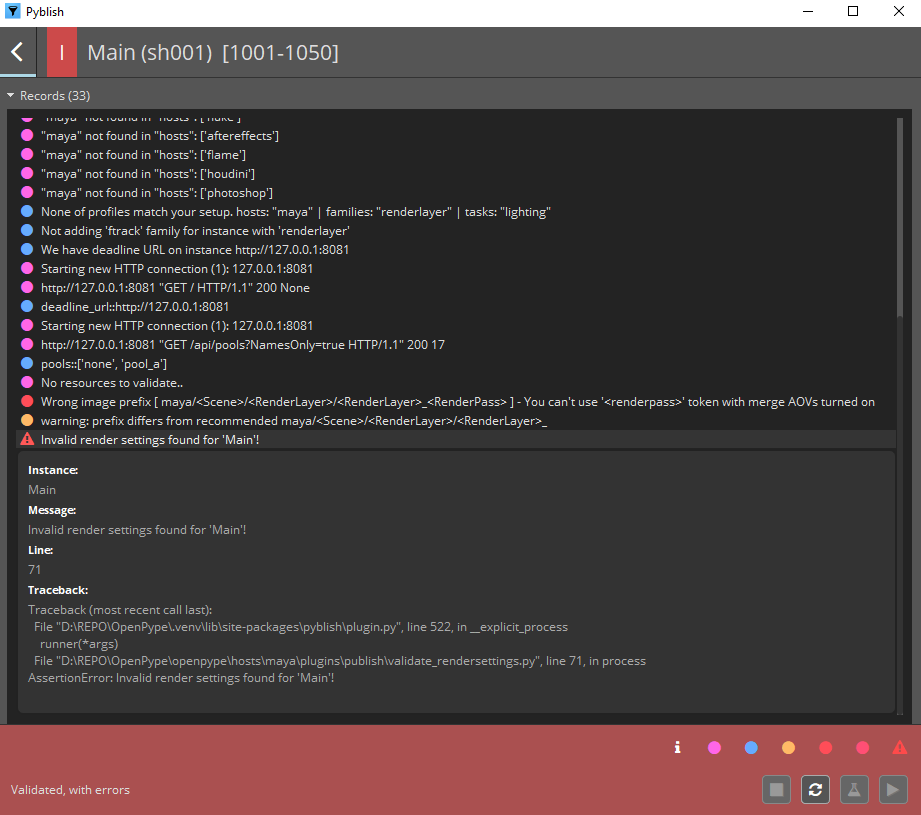Screen dimensions: 921x815
Task: Select record "pools::['none', 'pool_a']"
Action: [x=456, y=363]
